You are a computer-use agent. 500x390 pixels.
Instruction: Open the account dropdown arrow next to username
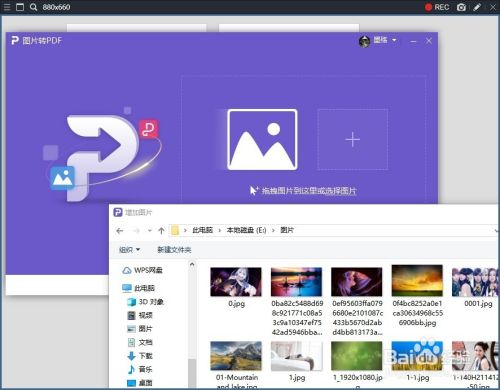[x=394, y=40]
